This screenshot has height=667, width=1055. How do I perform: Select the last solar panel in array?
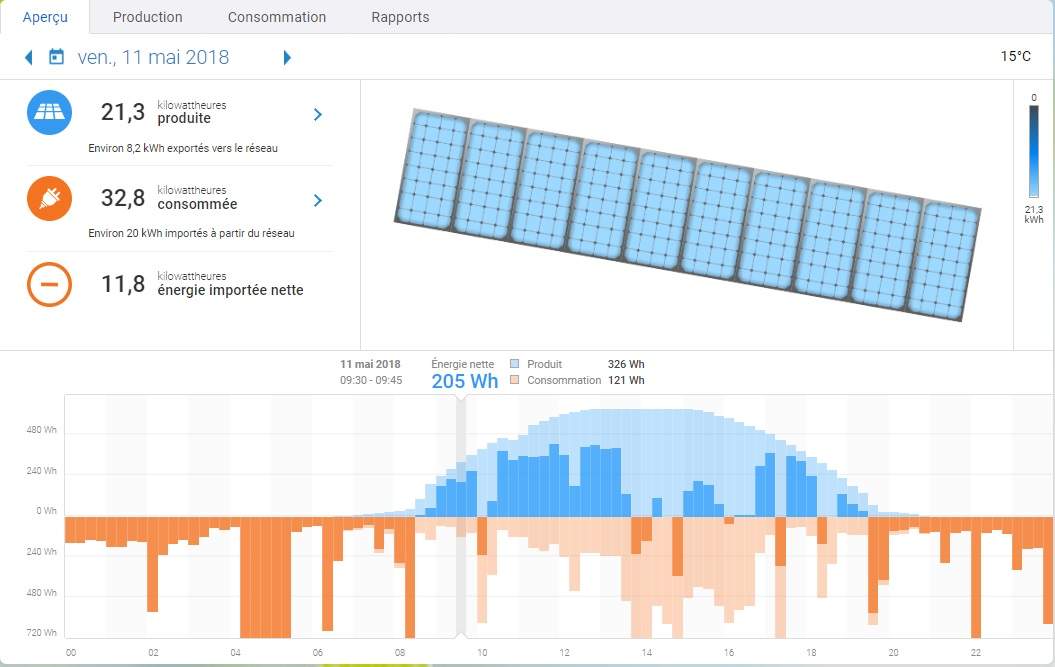pos(948,260)
